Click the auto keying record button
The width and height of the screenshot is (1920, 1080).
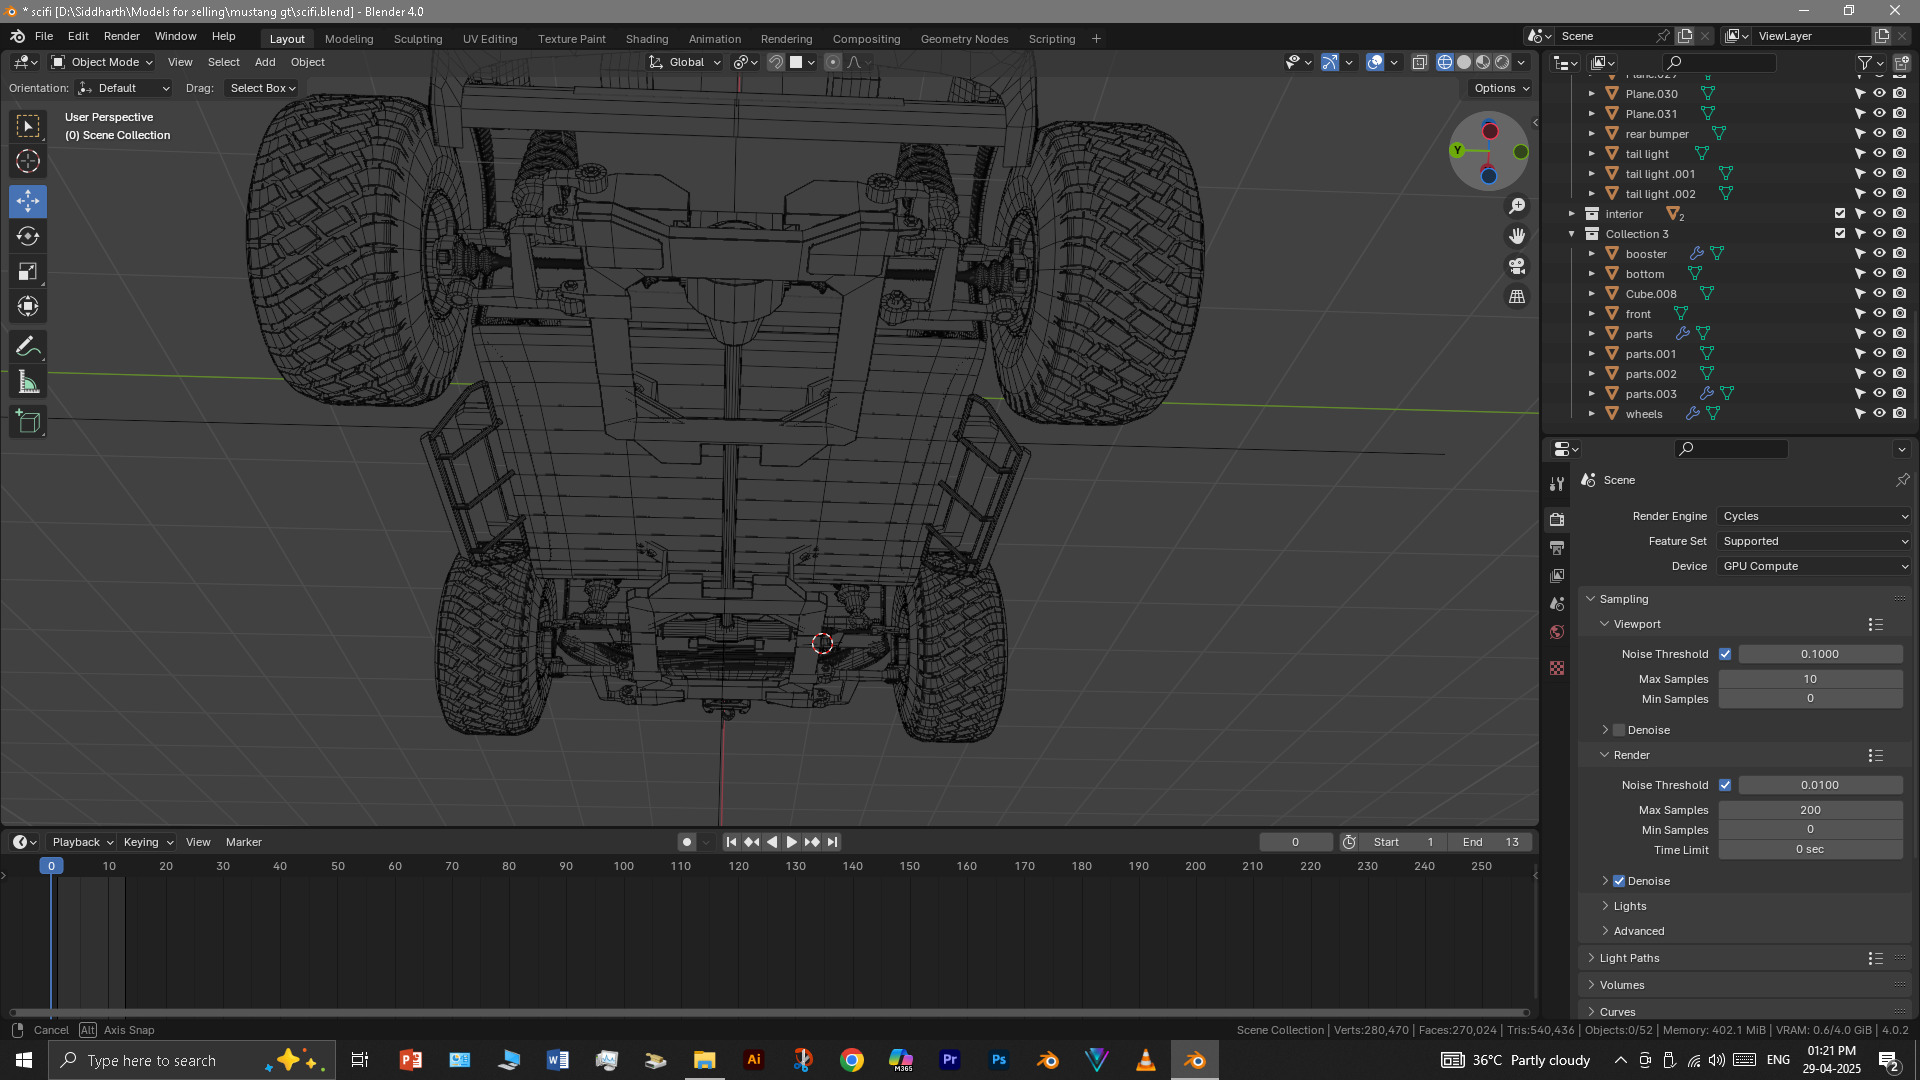(686, 842)
